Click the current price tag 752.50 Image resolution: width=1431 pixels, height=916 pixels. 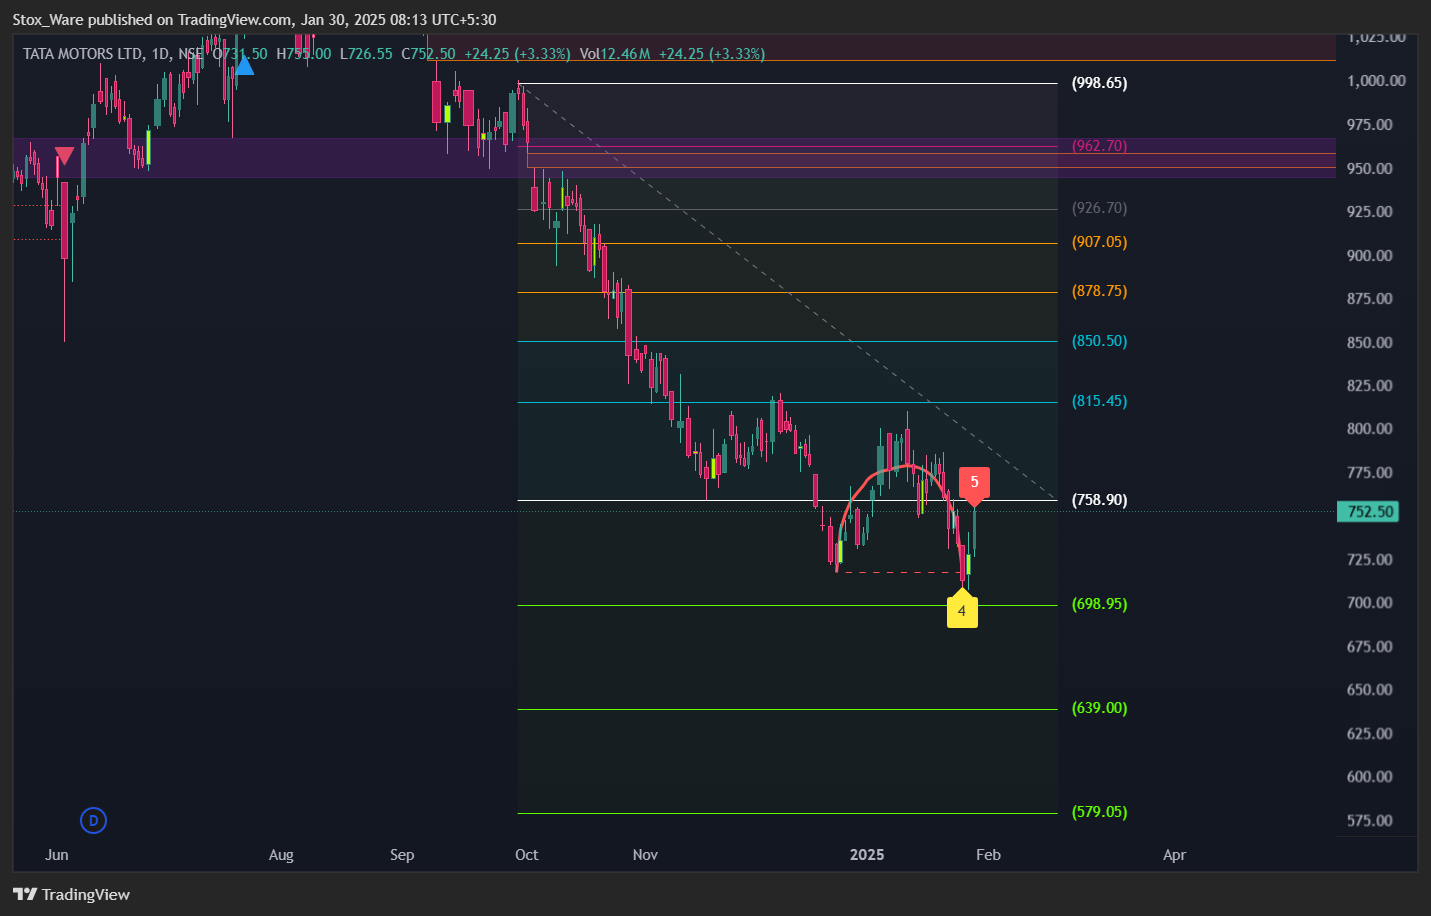point(1369,512)
